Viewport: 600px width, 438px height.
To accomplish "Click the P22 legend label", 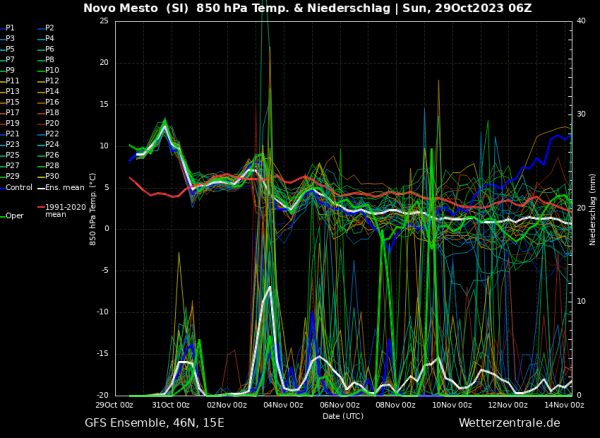I will coord(48,134).
